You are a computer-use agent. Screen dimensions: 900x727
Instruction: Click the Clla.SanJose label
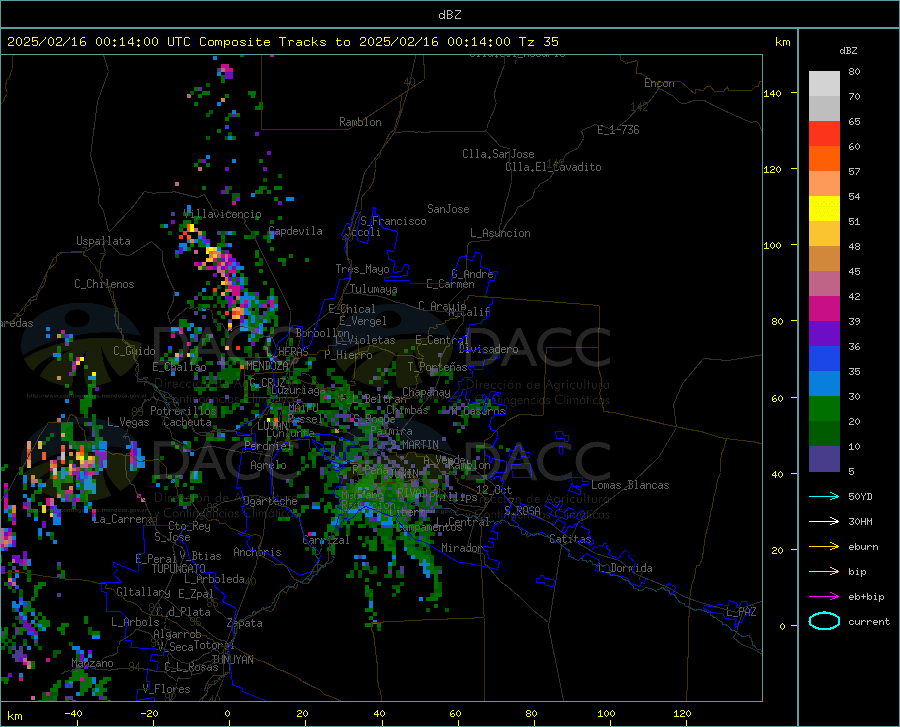click(x=498, y=154)
